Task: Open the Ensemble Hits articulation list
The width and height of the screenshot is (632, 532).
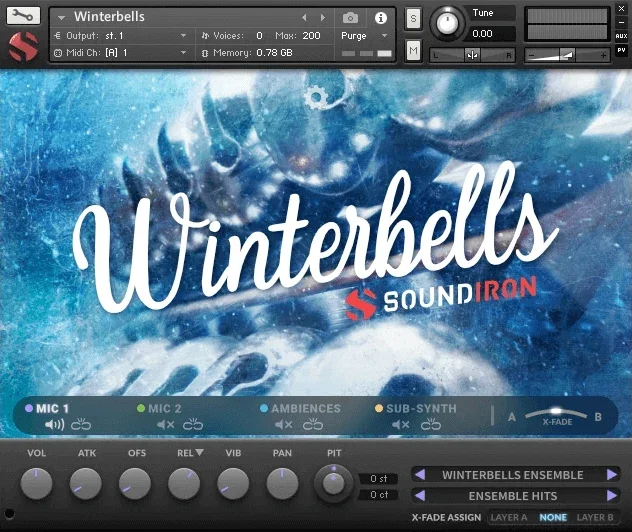Action: (x=513, y=496)
